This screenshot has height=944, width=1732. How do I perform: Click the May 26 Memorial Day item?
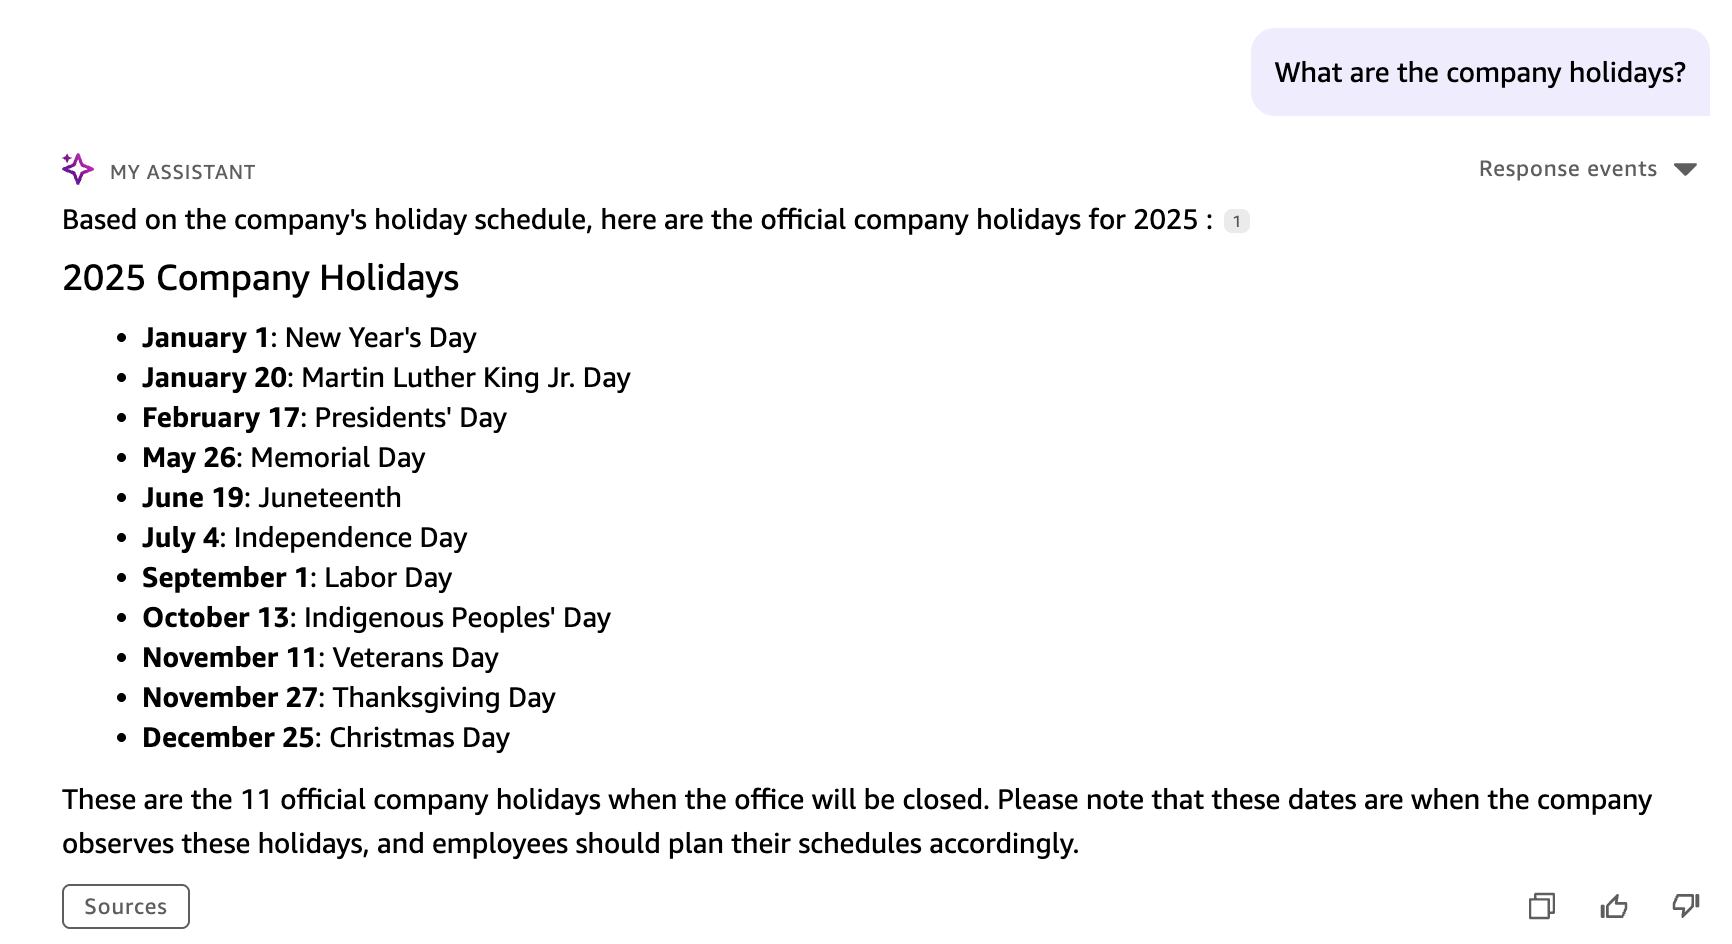(284, 458)
